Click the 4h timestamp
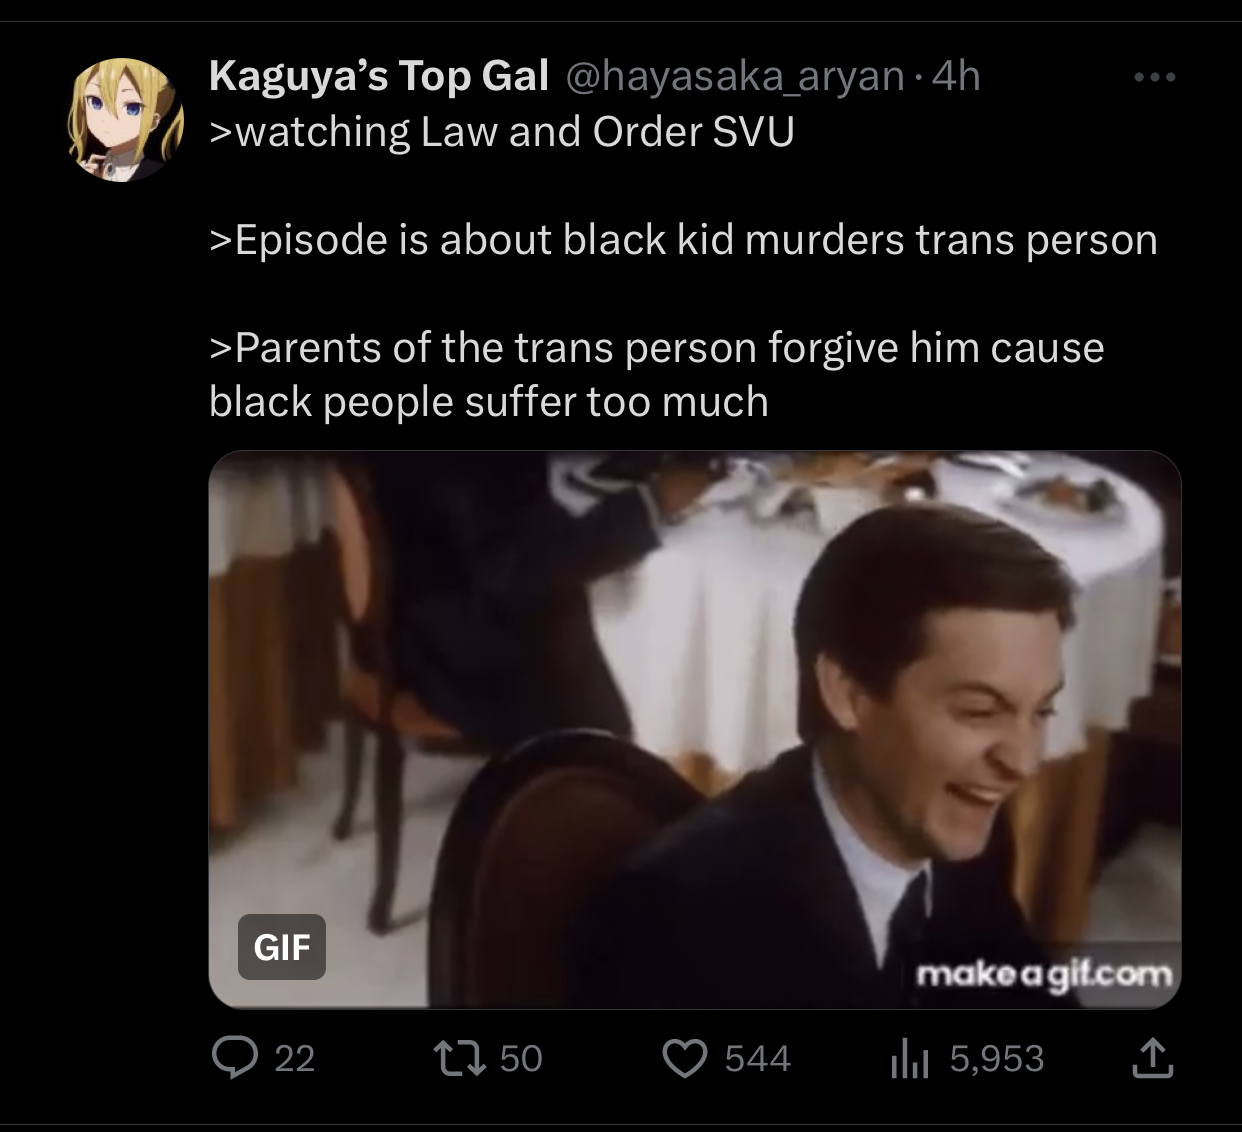 tap(955, 76)
